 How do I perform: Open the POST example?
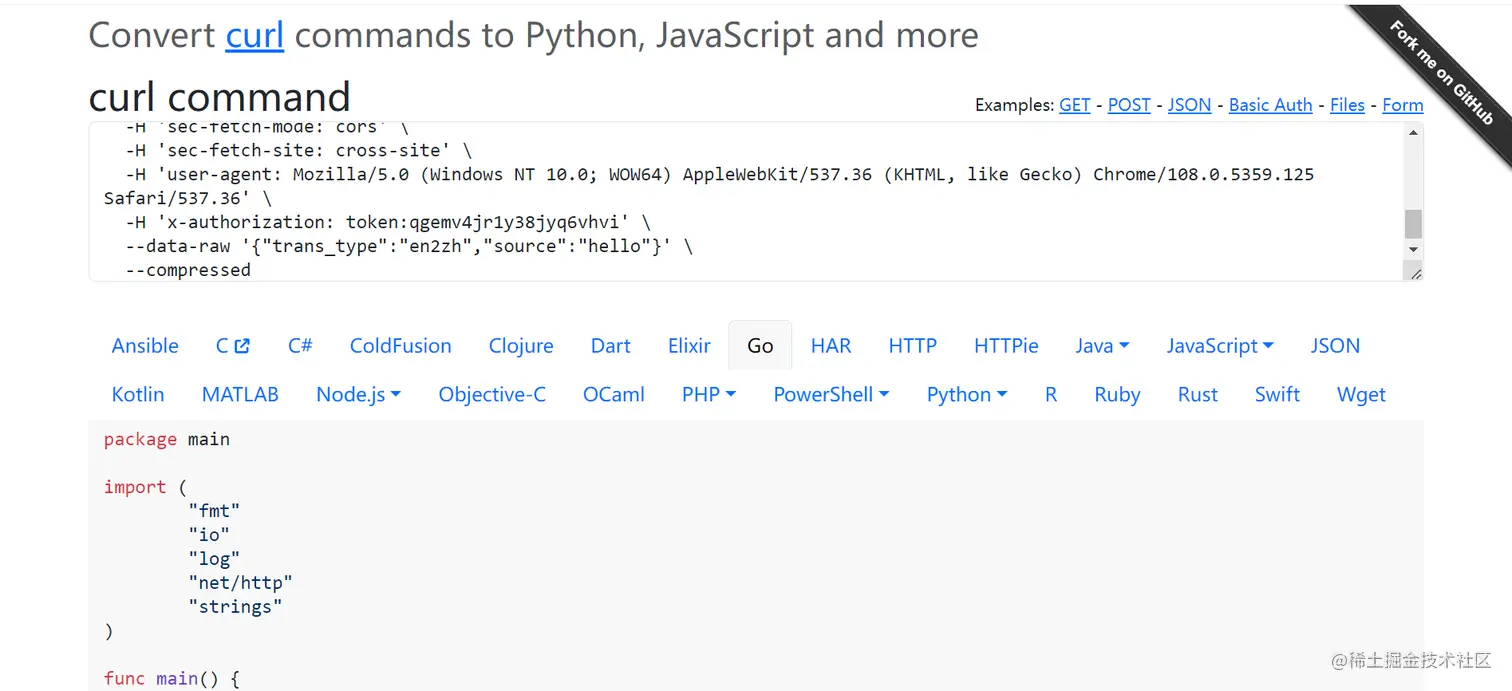coord(1129,105)
